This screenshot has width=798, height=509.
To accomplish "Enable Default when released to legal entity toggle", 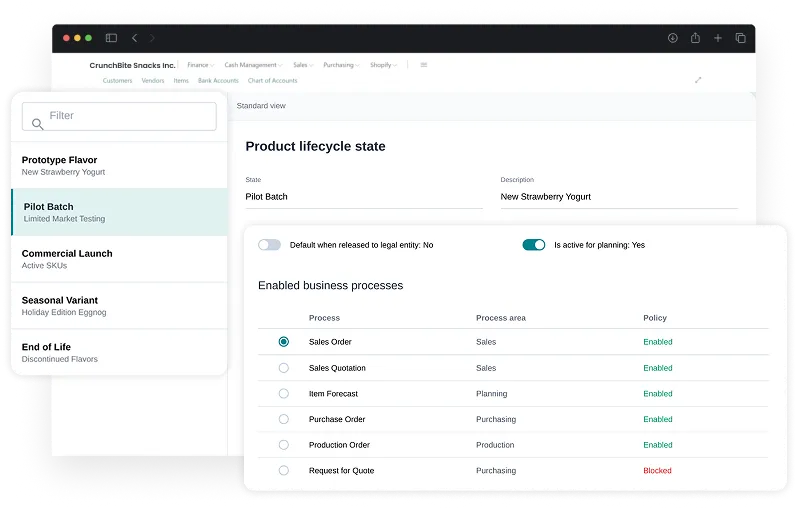I will (x=269, y=245).
